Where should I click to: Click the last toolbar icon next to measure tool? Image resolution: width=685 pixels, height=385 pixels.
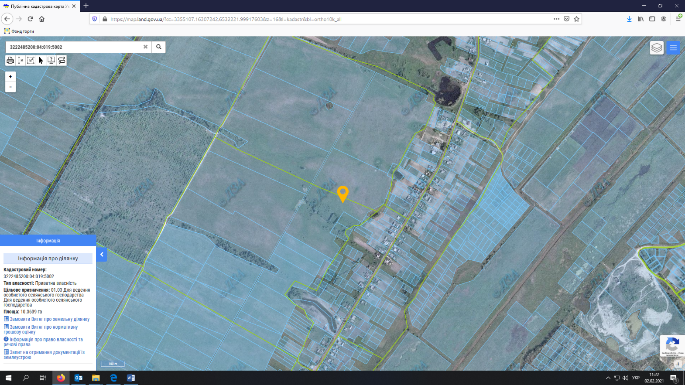point(62,60)
